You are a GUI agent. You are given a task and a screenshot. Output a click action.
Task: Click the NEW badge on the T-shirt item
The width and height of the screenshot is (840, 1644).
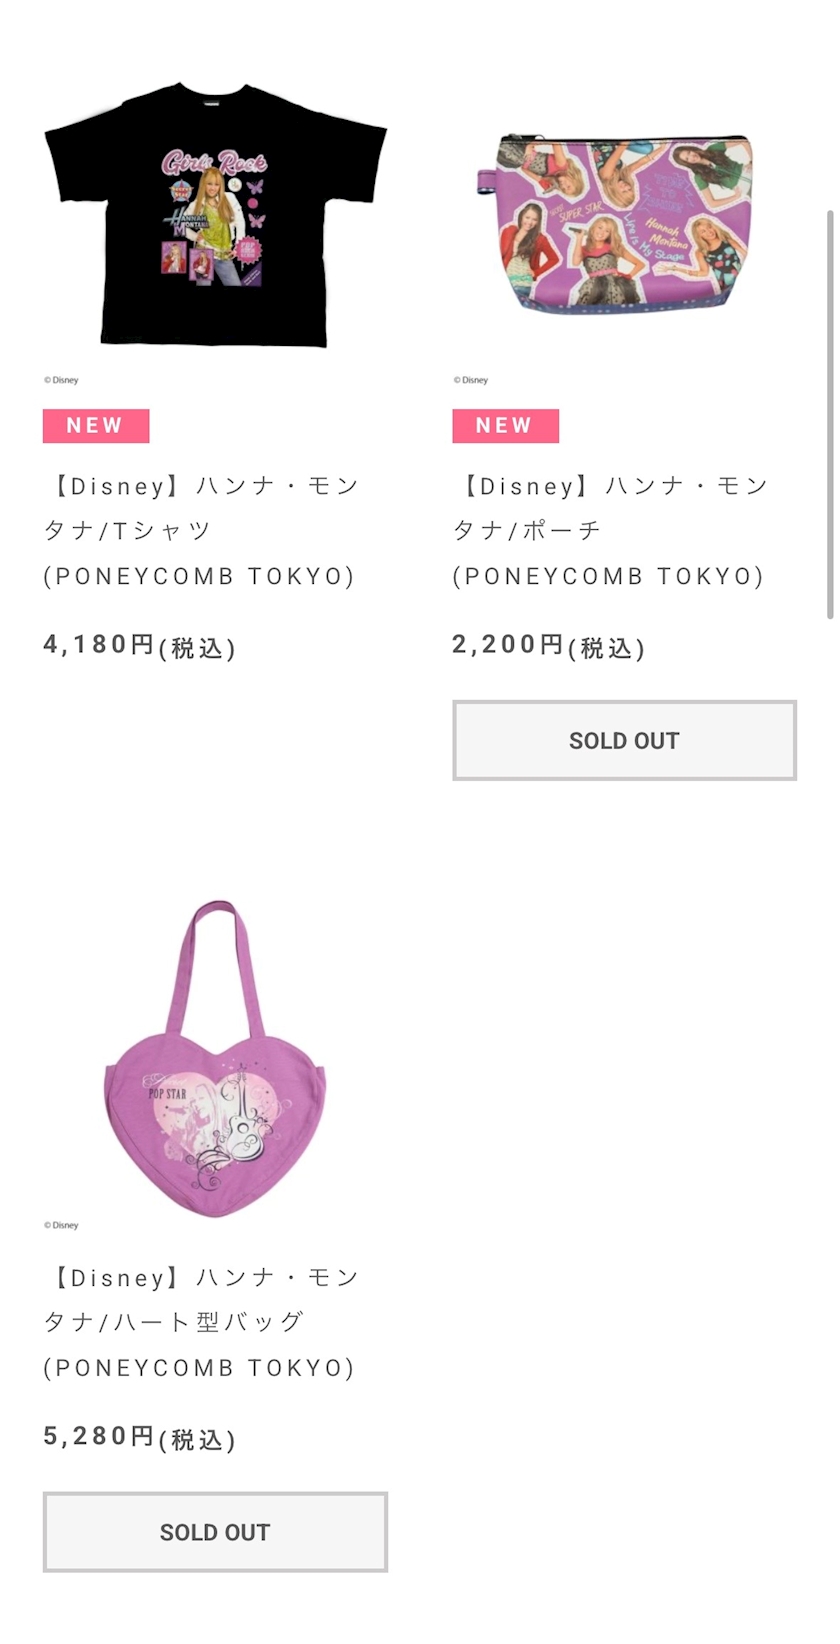tap(96, 426)
